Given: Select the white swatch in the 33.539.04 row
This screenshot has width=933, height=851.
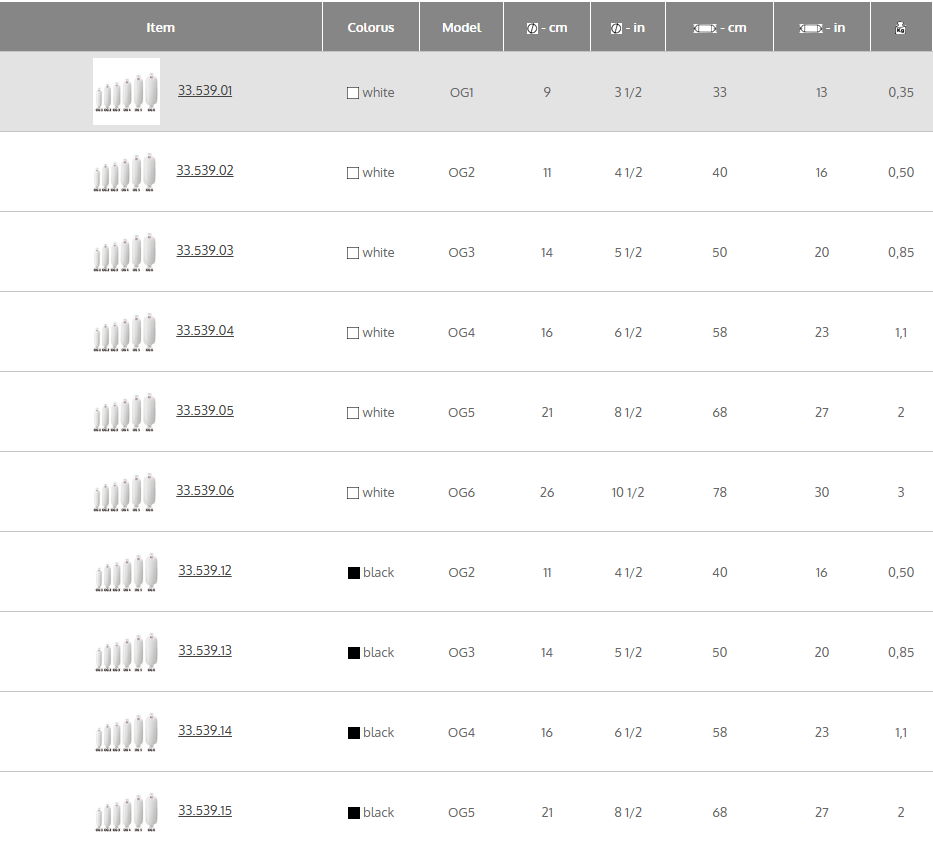Looking at the screenshot, I should pyautogui.click(x=352, y=333).
